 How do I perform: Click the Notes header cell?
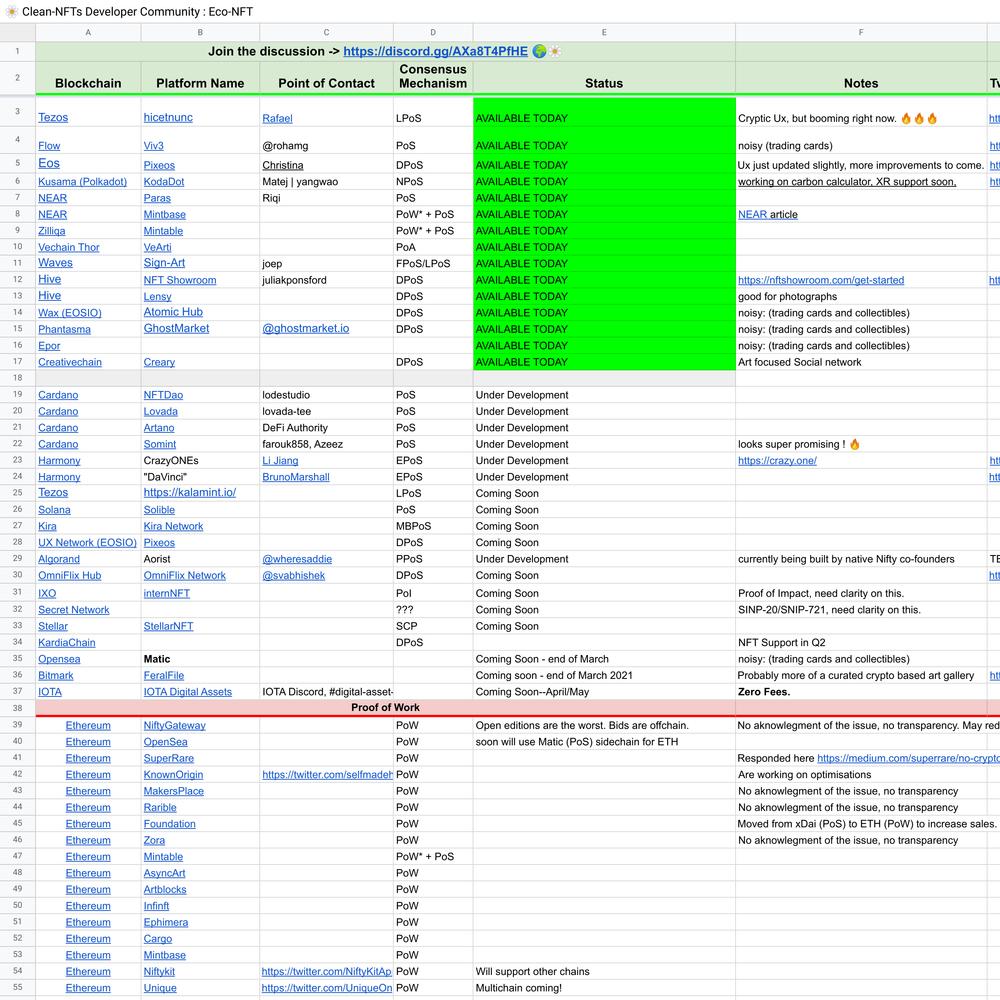861,78
